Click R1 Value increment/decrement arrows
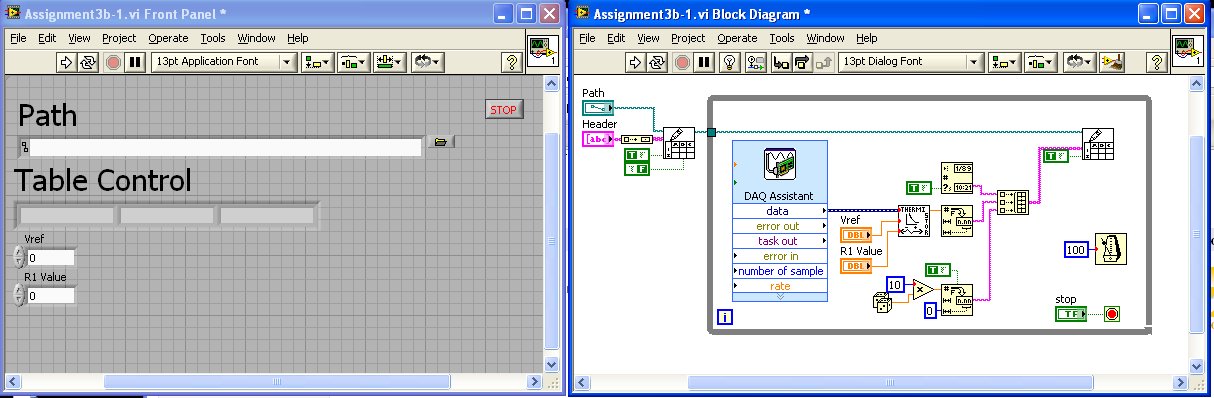Screen dimensions: 1214x398 (19, 296)
